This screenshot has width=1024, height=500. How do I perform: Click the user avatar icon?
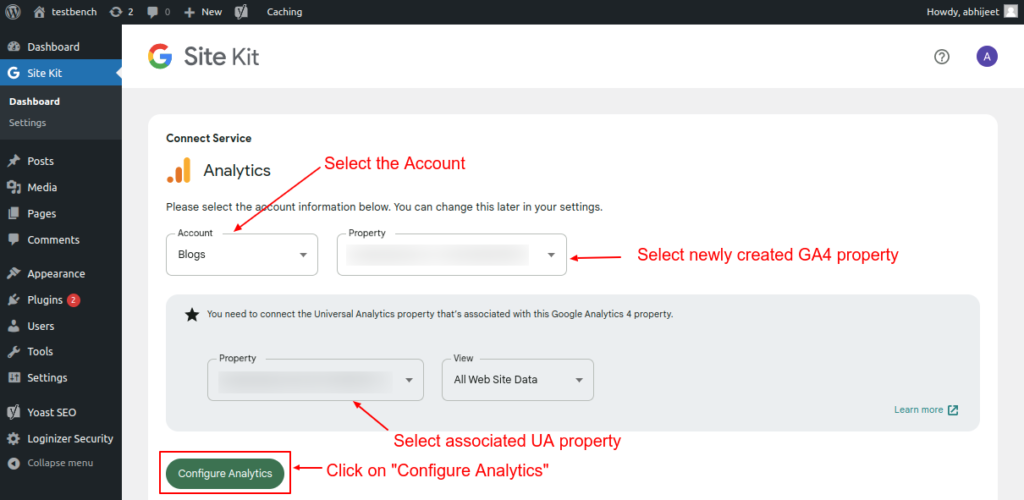click(987, 56)
